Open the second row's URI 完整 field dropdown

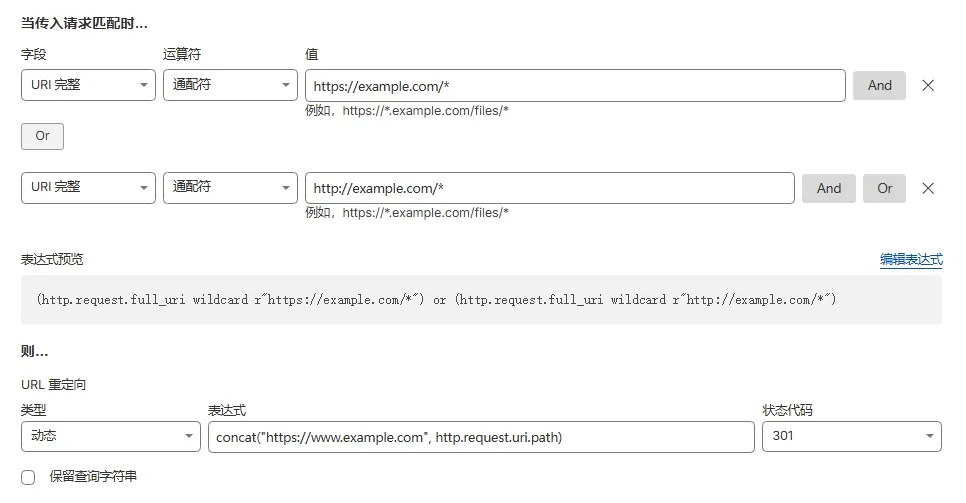pos(88,188)
